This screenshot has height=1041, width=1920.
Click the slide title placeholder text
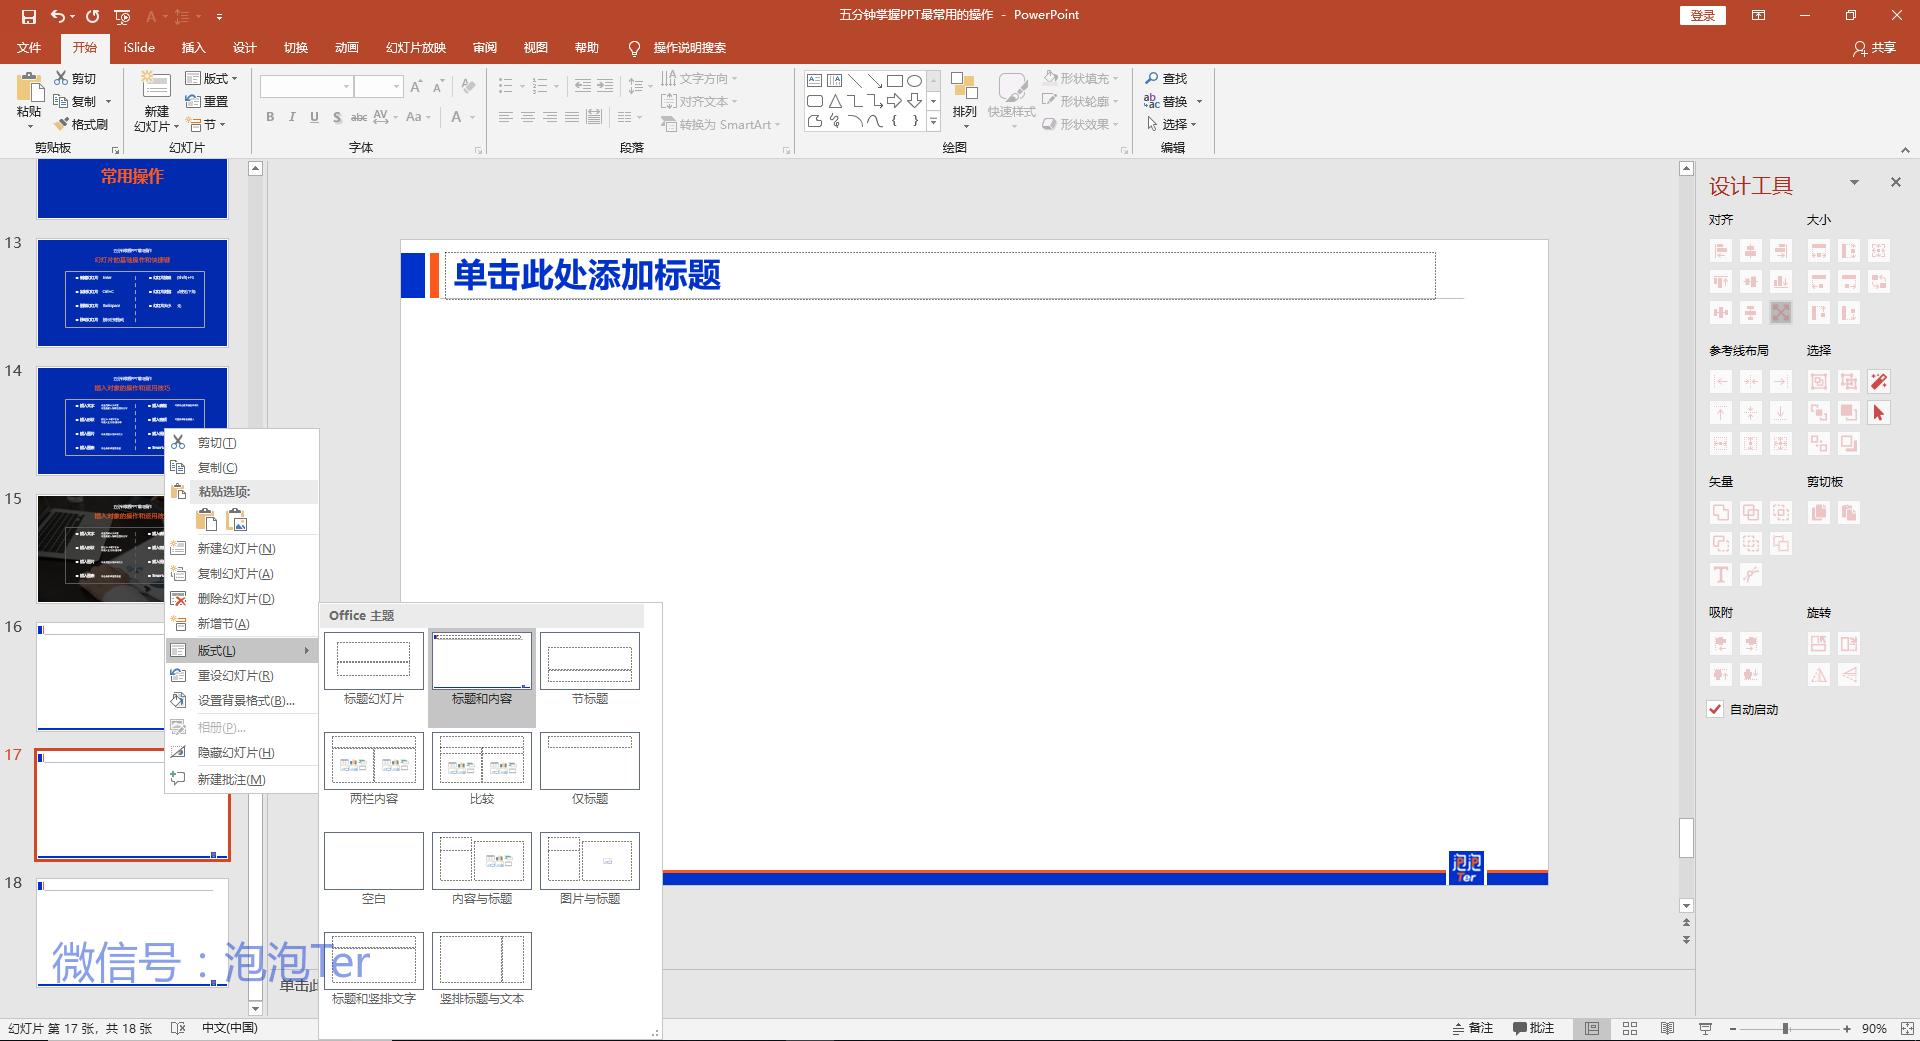587,274
